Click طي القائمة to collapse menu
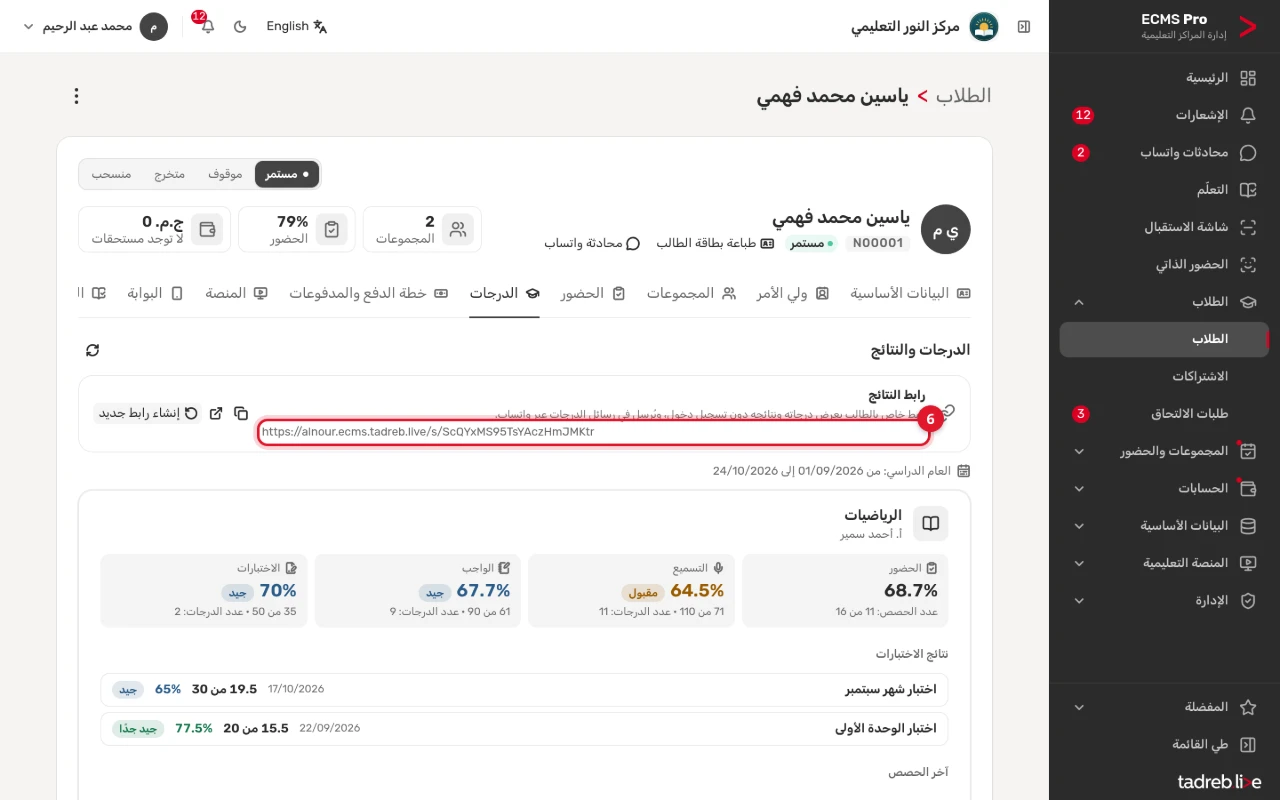Viewport: 1280px width, 800px height. [1164, 745]
